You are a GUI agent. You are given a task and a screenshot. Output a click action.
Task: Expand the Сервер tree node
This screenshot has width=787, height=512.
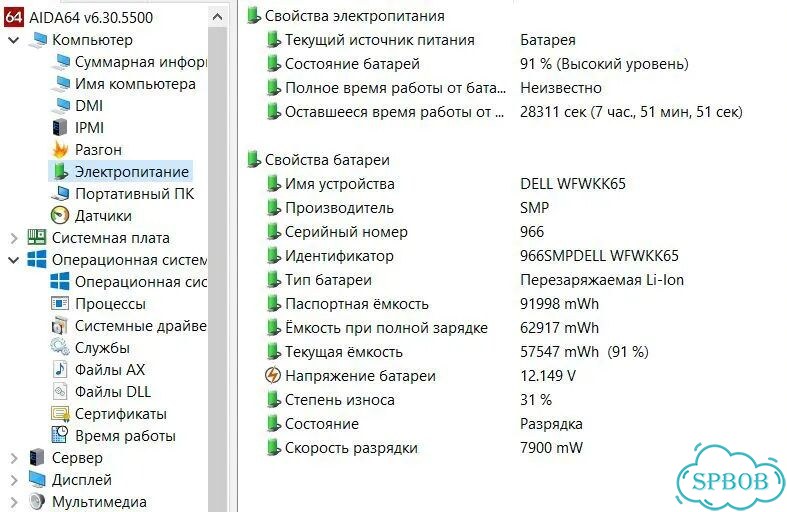pos(14,458)
